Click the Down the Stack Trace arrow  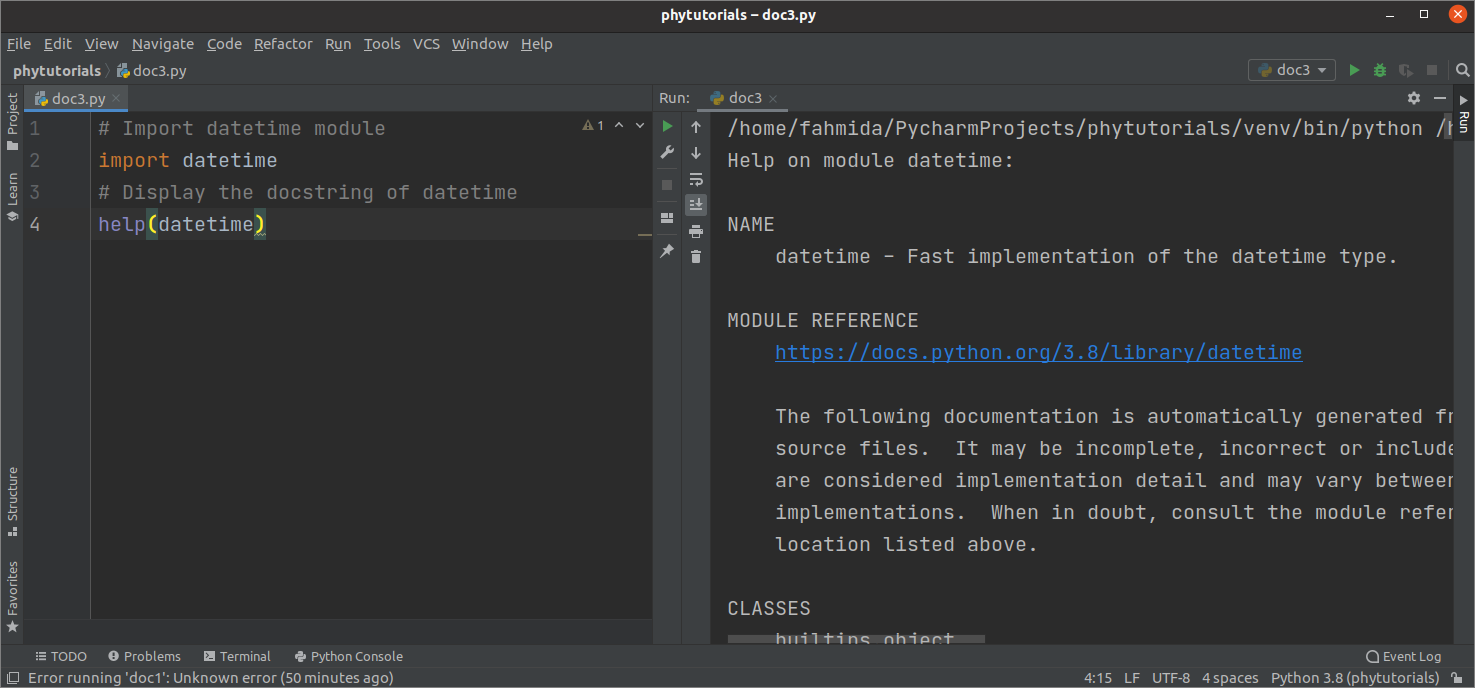(696, 153)
